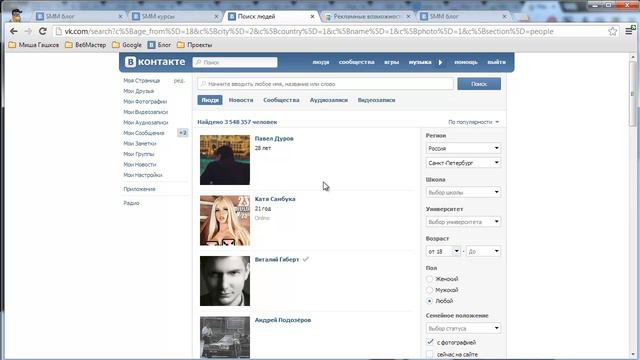Open the Миша Гашков bookmark folder

[x=34, y=45]
